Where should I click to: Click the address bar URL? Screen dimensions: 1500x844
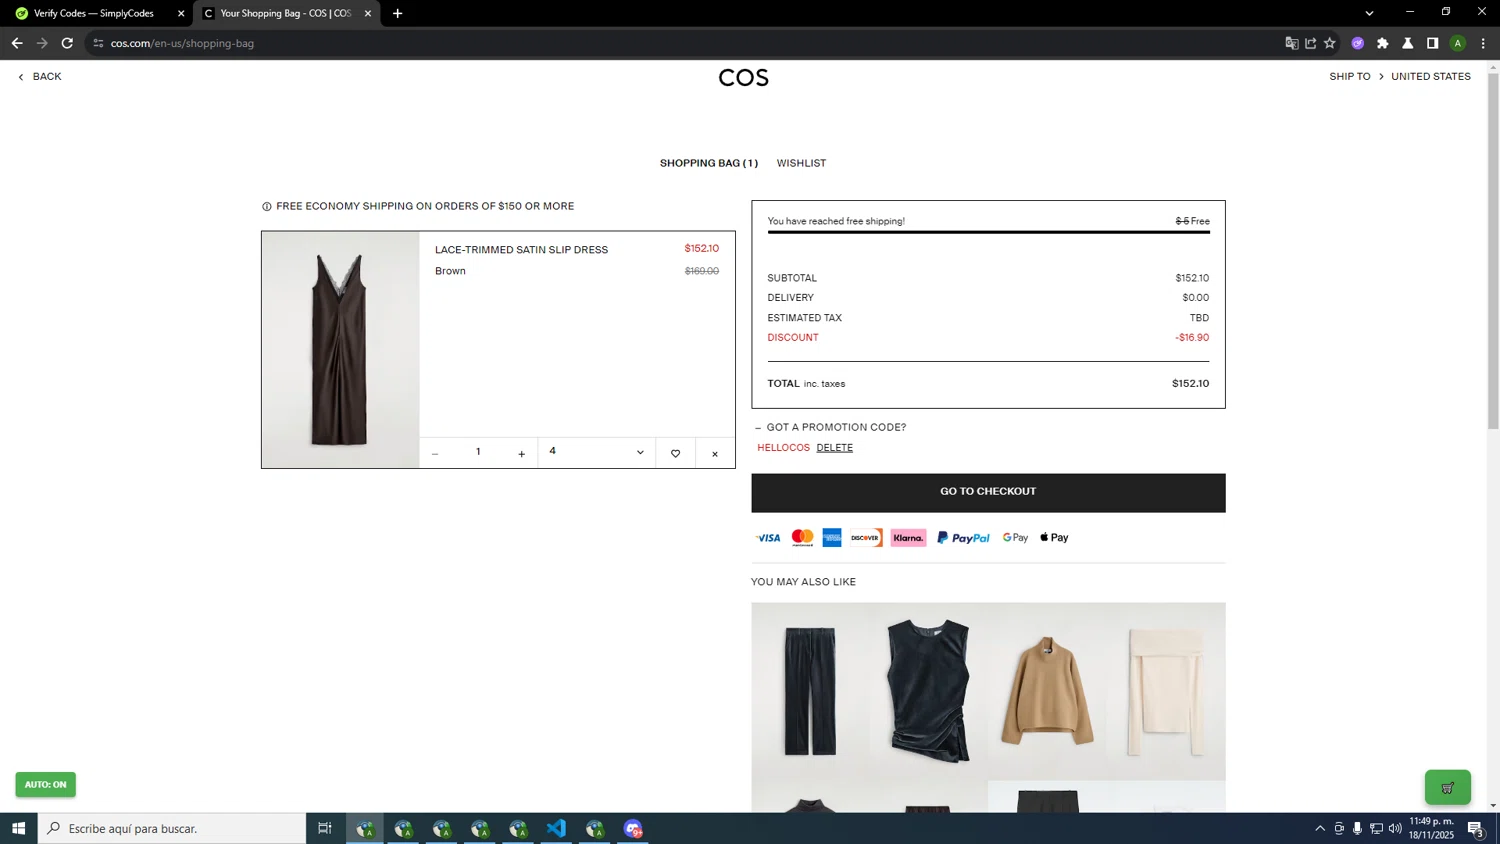click(x=182, y=43)
